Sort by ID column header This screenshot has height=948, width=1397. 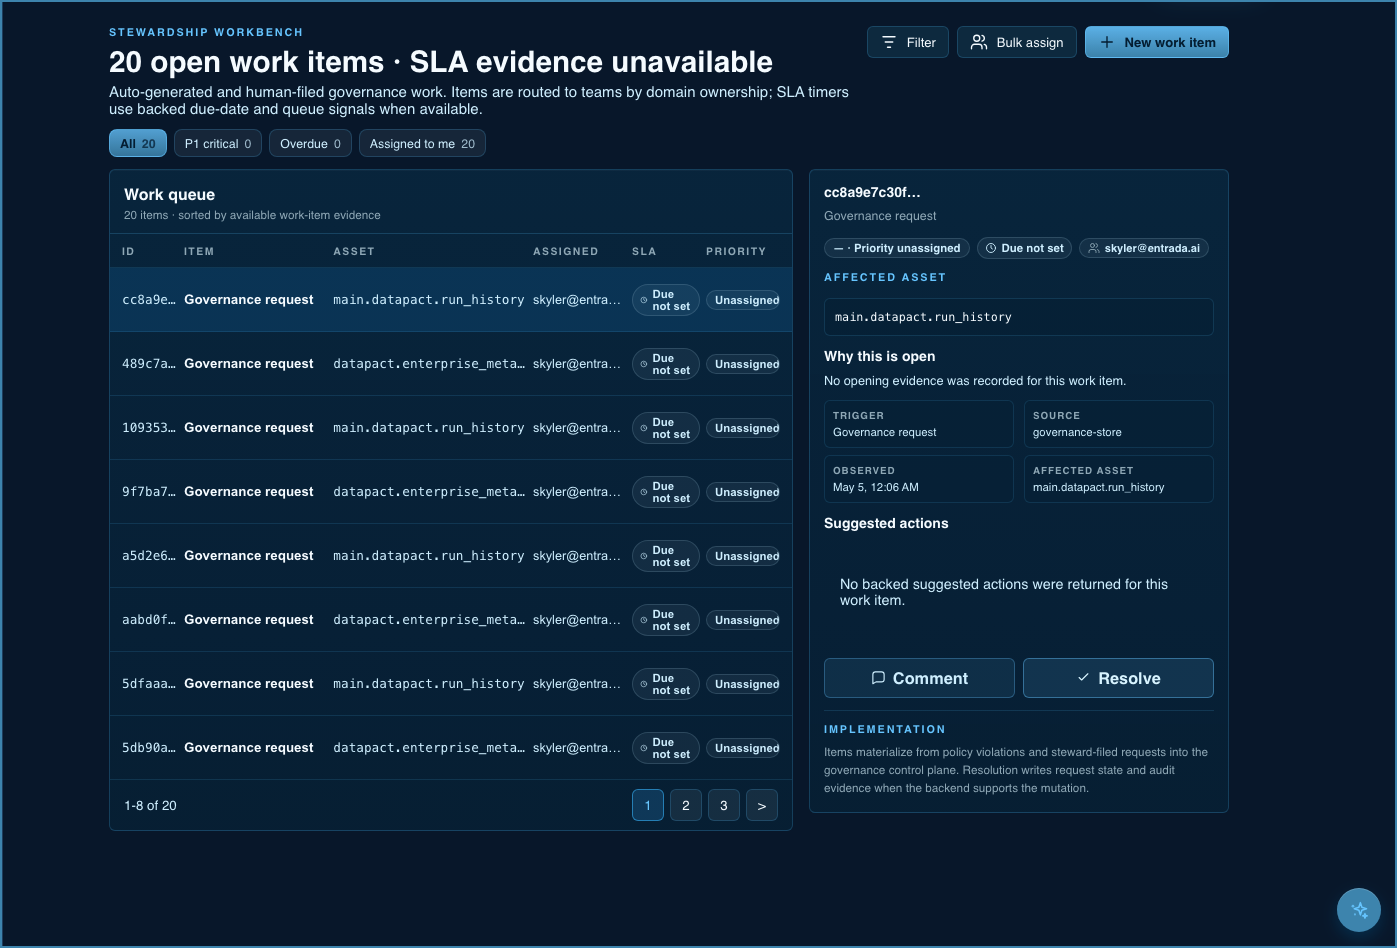tap(128, 251)
